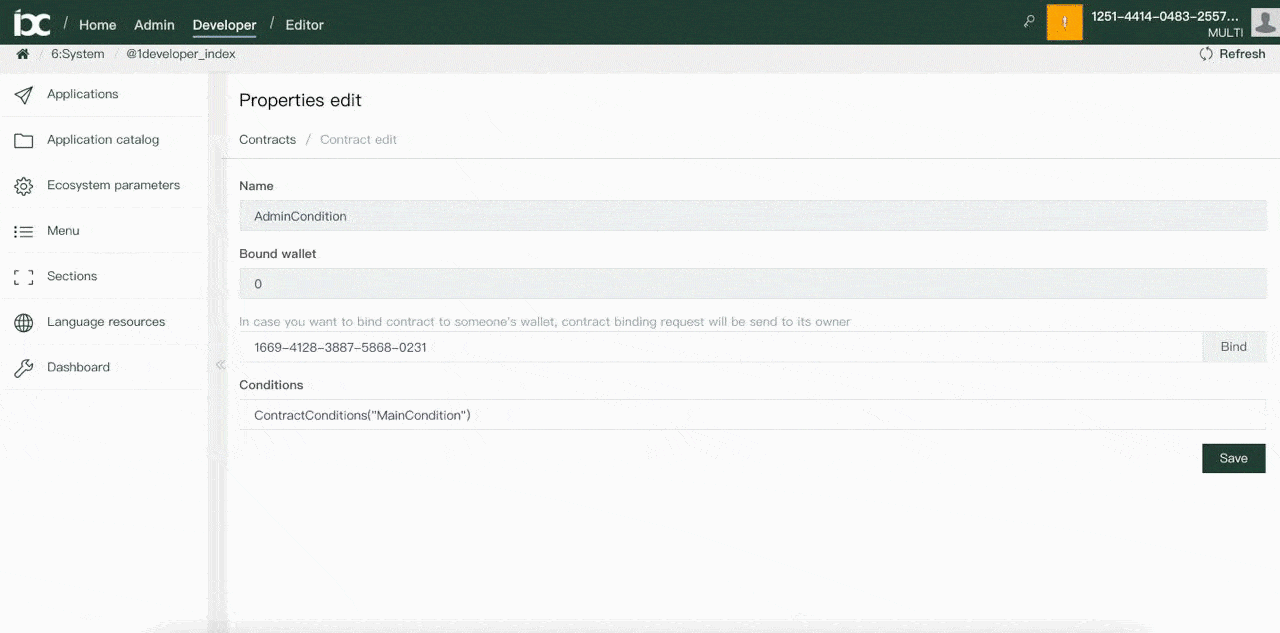This screenshot has height=633, width=1280.
Task: Click the Language resources globe icon
Action: click(x=23, y=322)
